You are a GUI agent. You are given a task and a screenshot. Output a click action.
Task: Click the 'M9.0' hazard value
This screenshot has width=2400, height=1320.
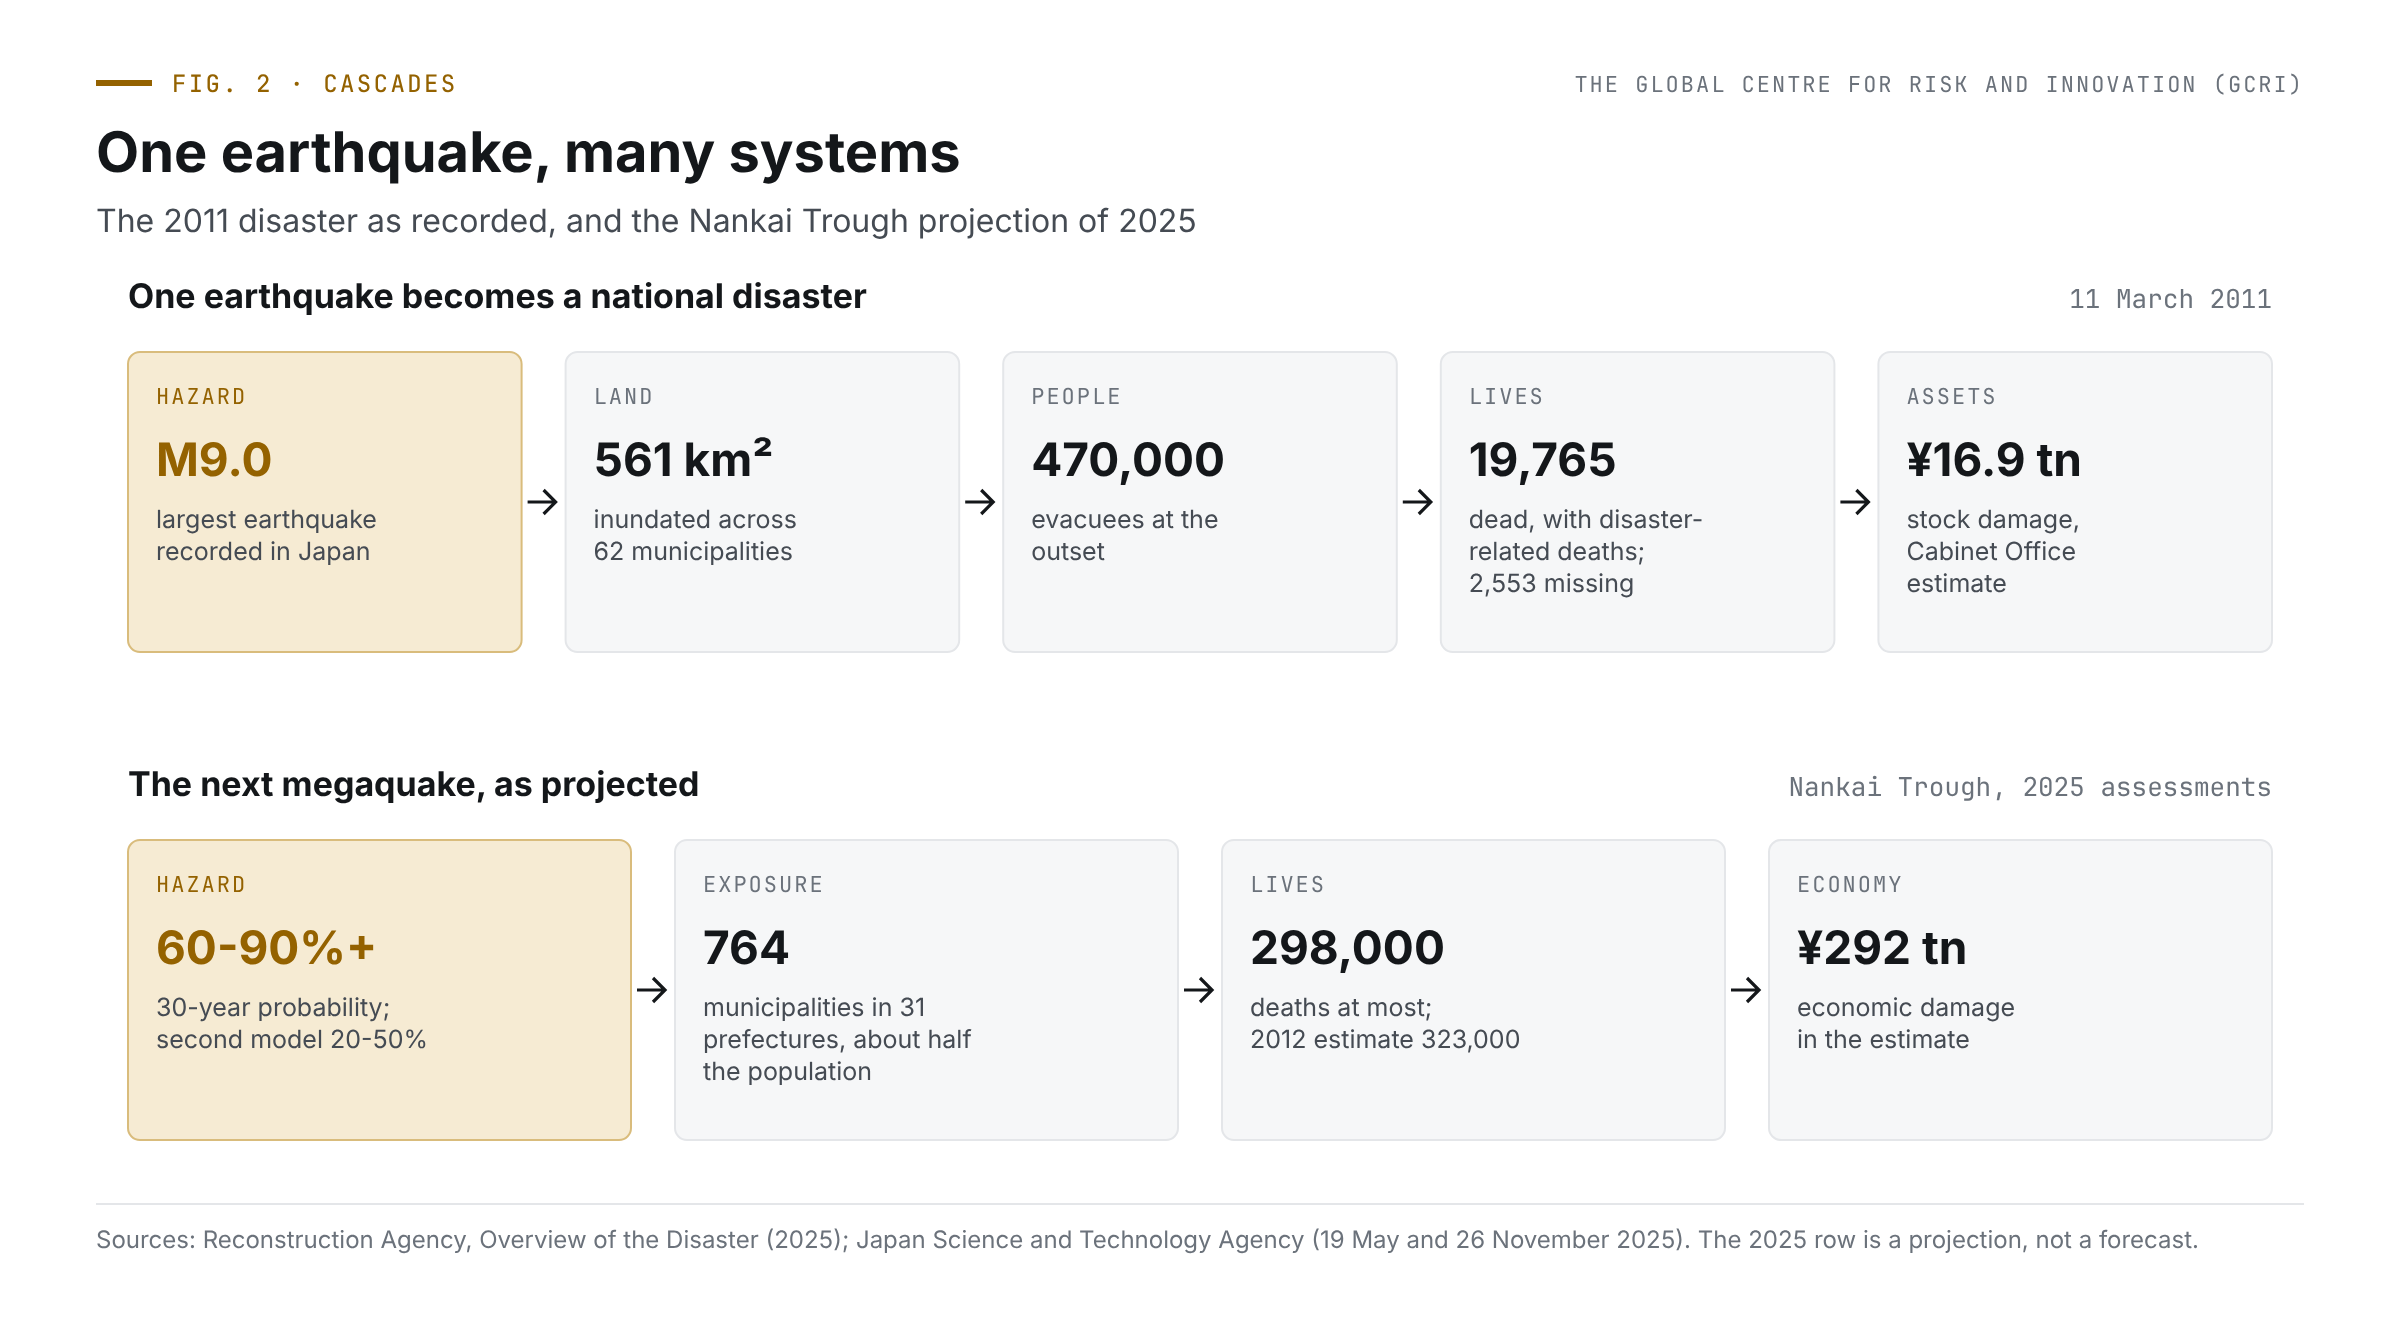click(x=214, y=460)
